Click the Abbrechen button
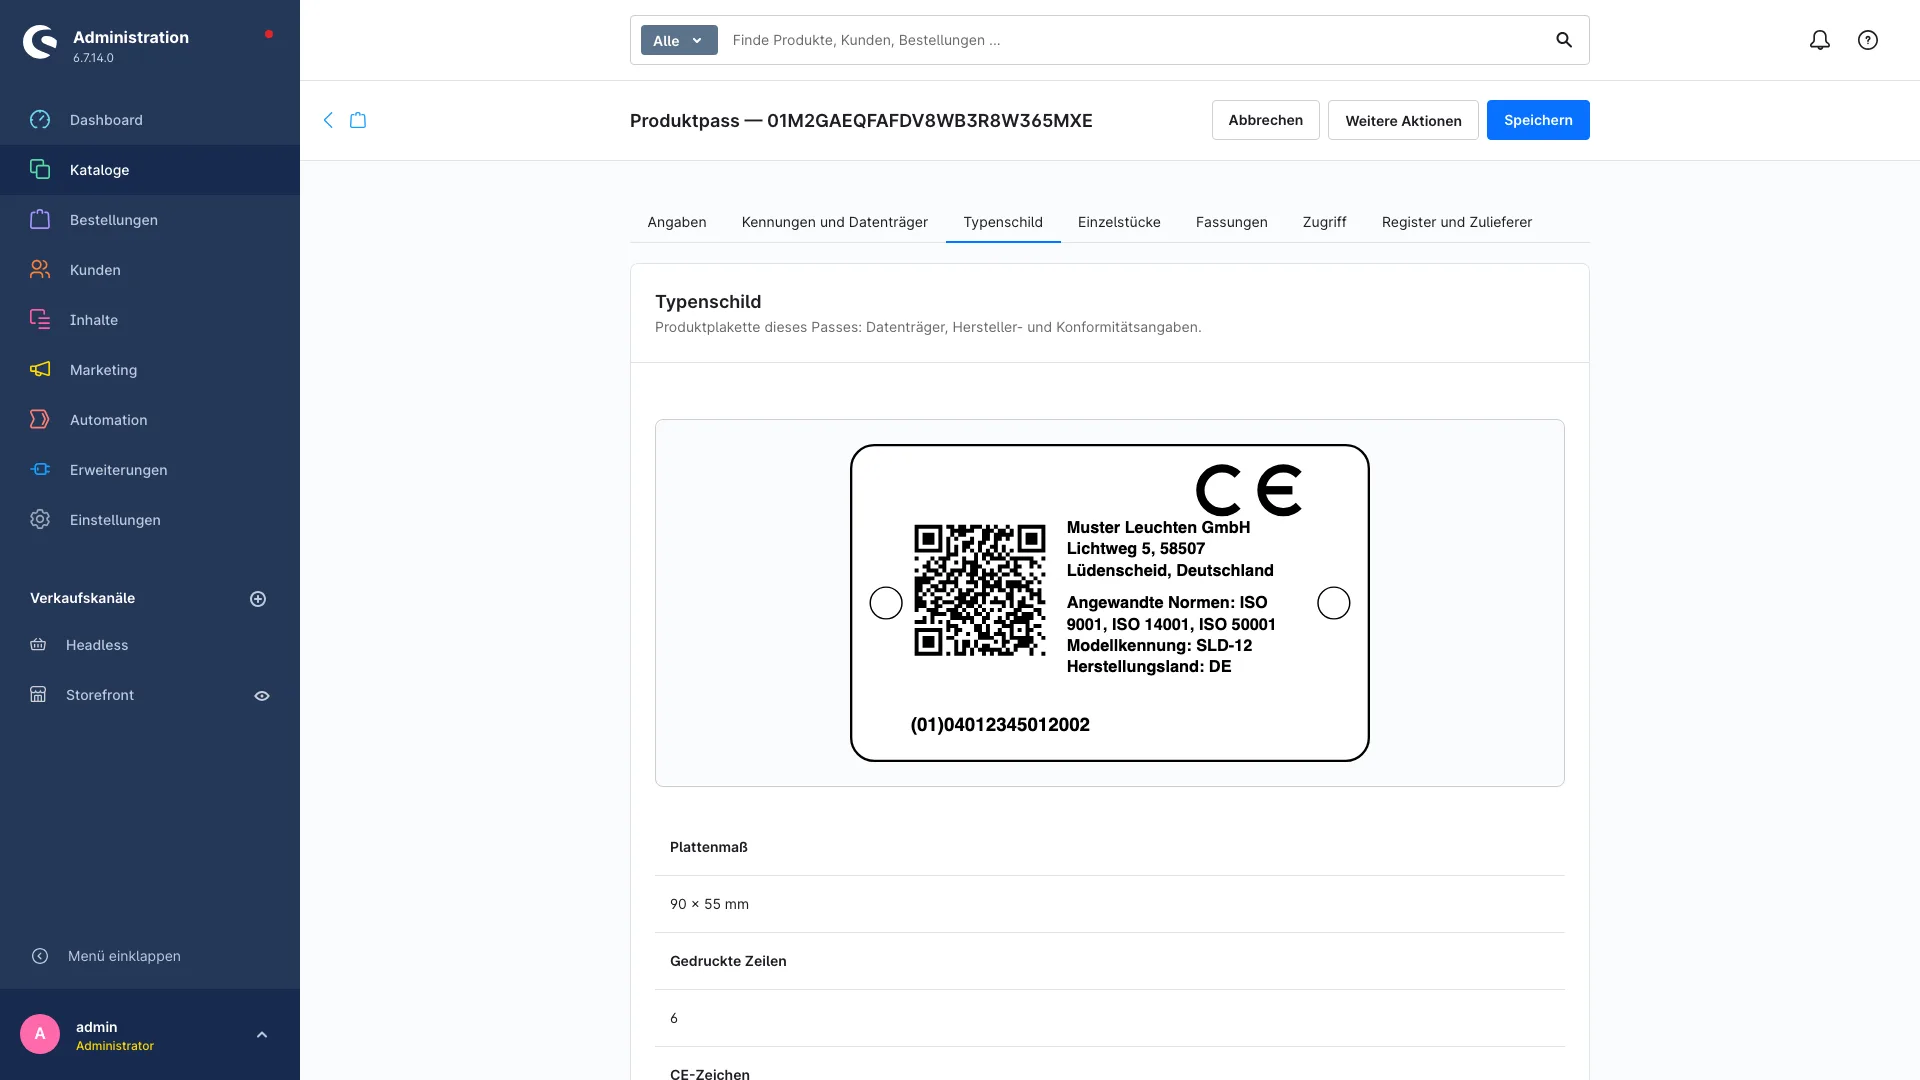 [x=1266, y=120]
